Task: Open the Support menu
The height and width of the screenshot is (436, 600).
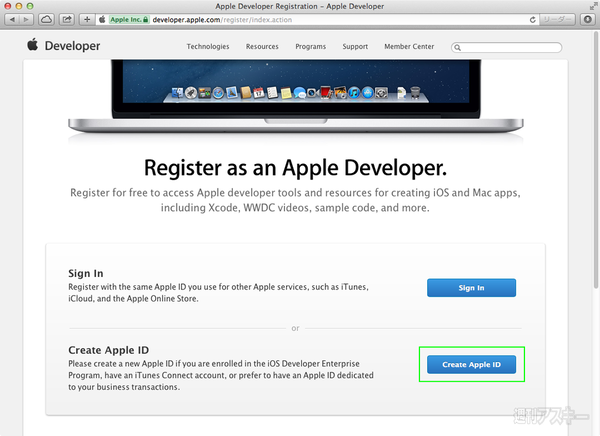Action: [x=355, y=46]
